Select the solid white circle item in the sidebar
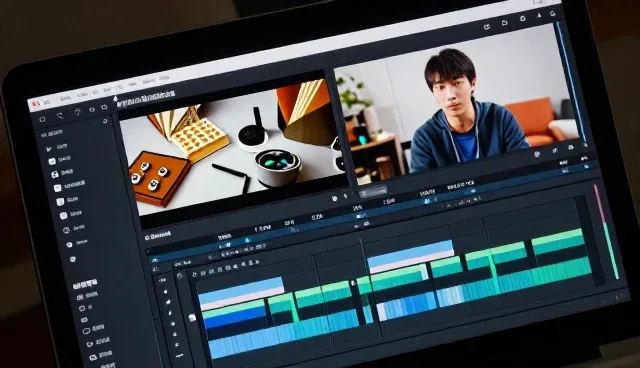640x368 pixels. tap(69, 245)
